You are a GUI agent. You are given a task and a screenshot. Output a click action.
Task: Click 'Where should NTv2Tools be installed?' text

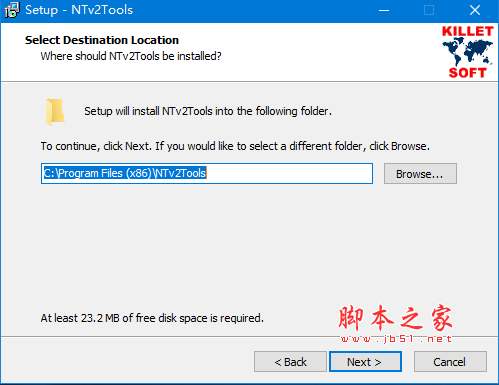click(131, 56)
